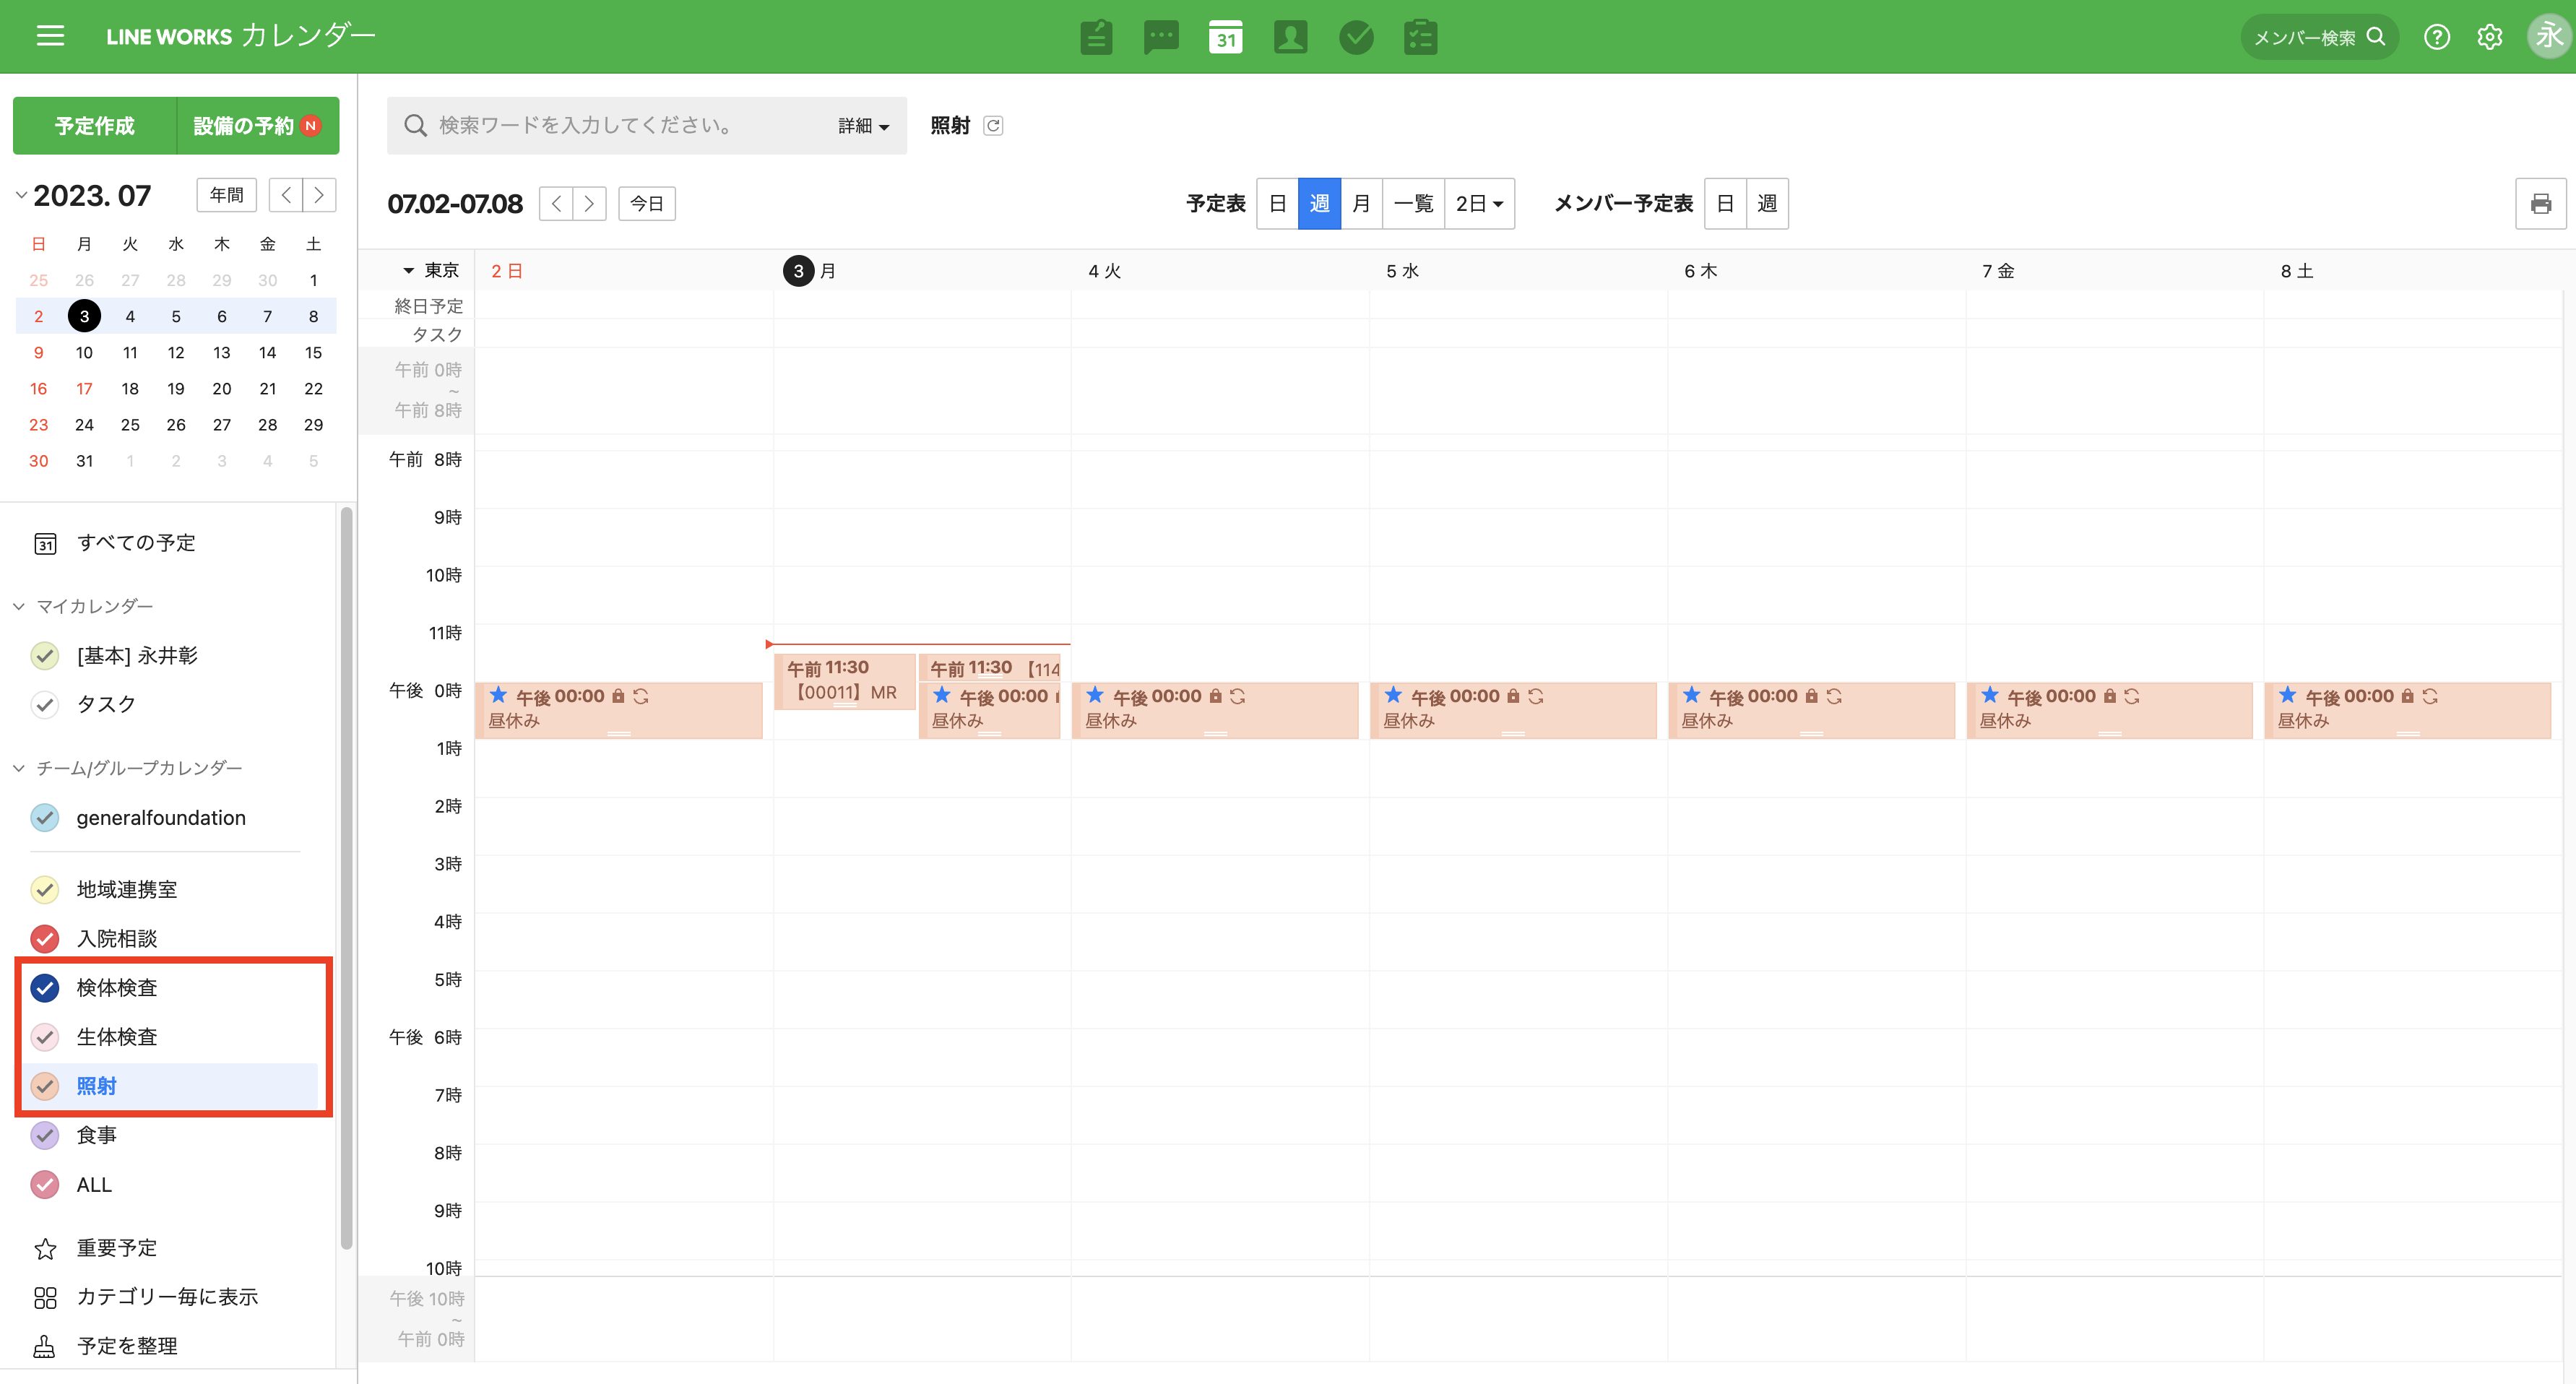
Task: Click the 今日 button
Action: pos(646,204)
